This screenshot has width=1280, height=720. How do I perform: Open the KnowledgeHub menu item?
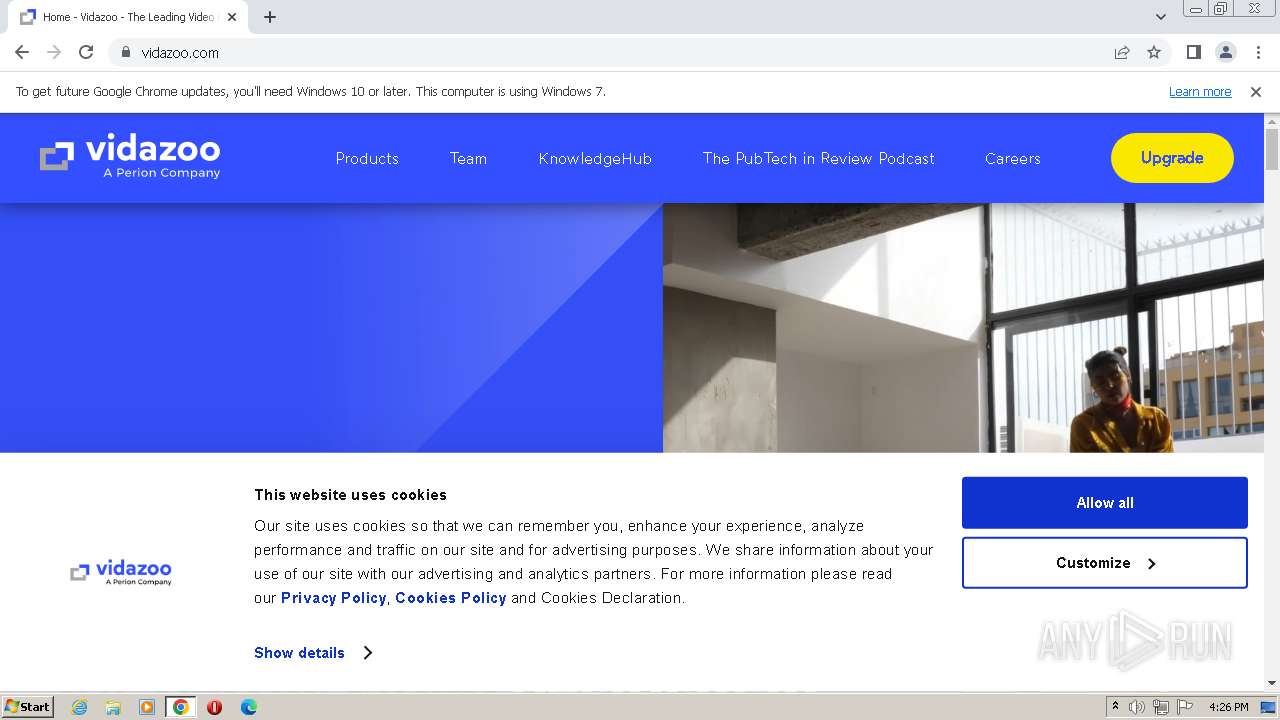595,158
